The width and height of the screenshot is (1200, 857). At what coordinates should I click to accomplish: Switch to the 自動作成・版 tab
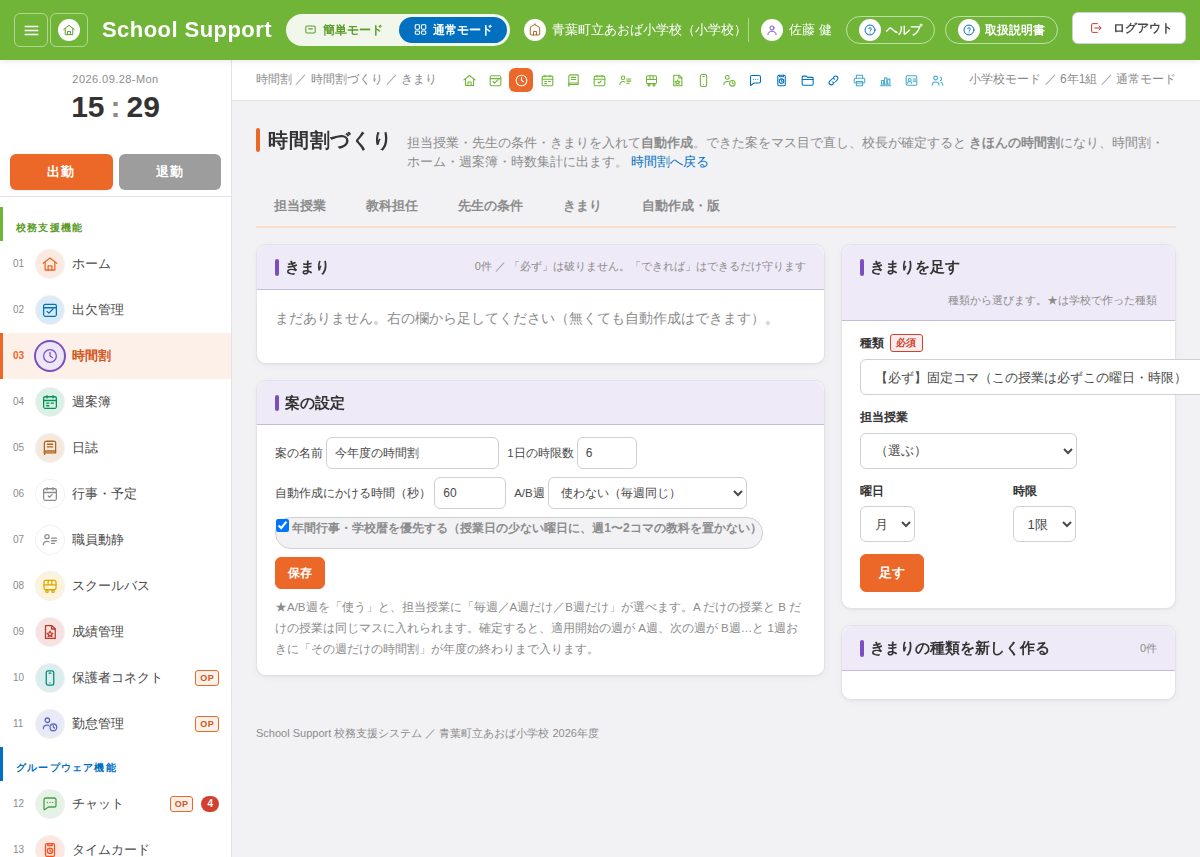(680, 206)
